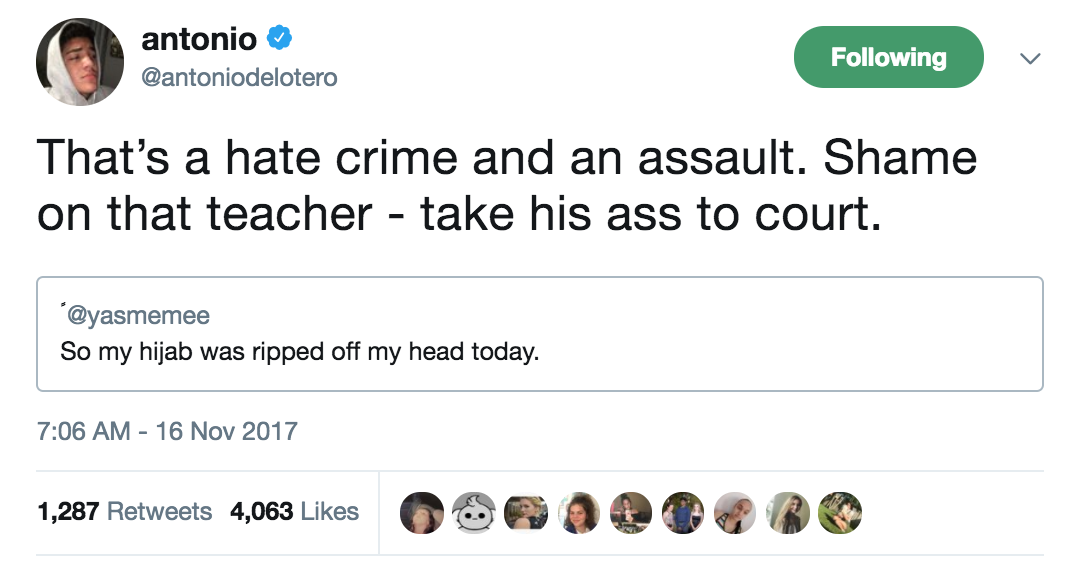The image size is (1076, 572).
Task: Open the liker avatar showing three people
Action: [683, 512]
